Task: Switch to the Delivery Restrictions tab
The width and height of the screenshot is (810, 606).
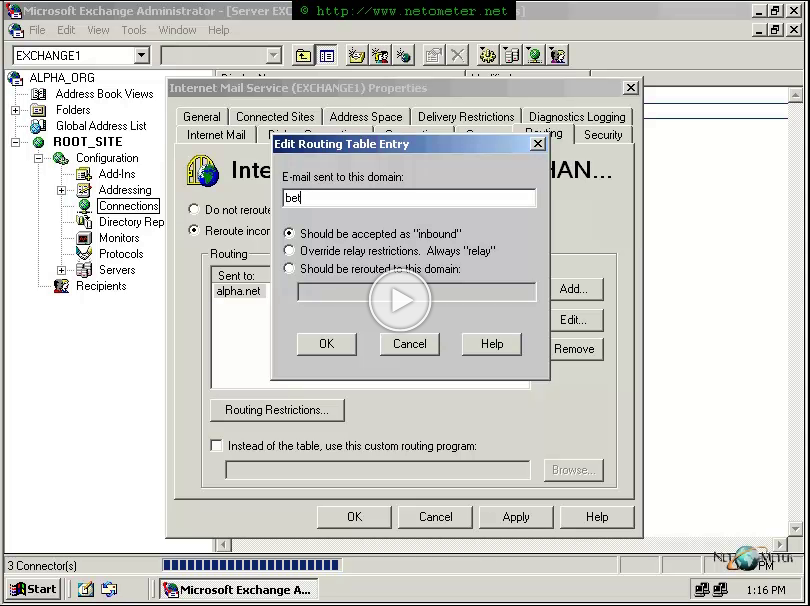Action: (466, 117)
